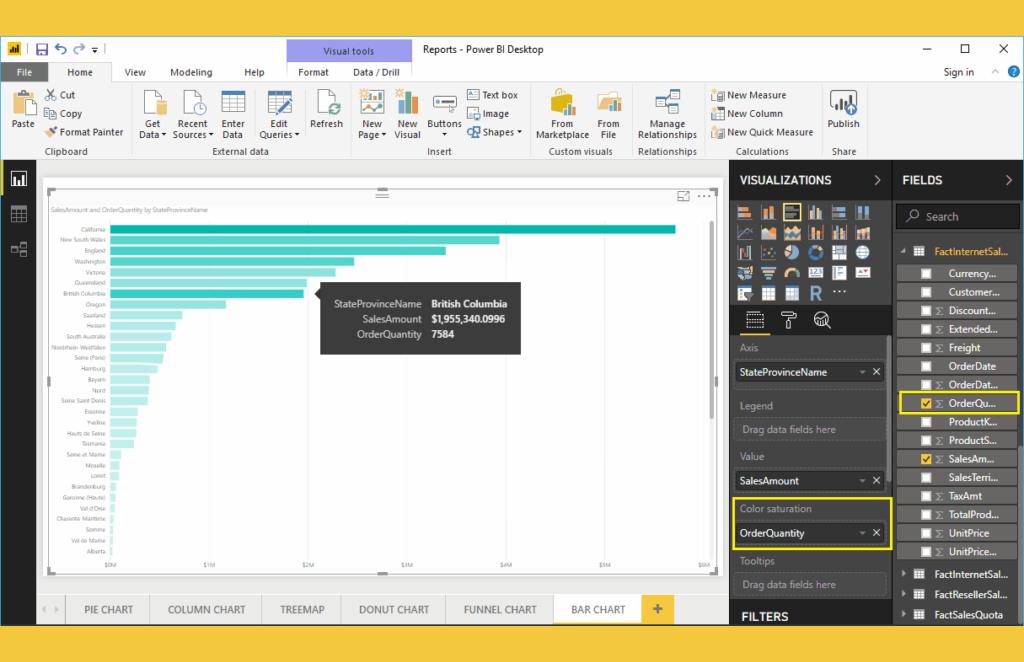Open the Shapes dropdown
Viewport: 1024px width, 662px height.
pos(494,132)
